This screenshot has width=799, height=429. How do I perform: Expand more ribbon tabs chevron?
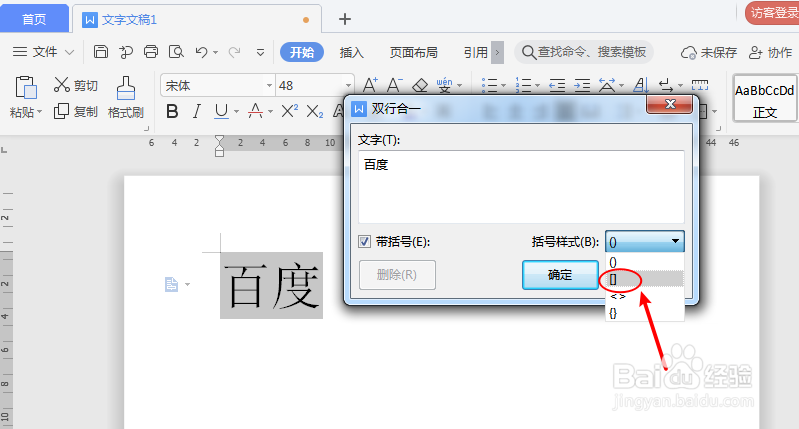(498, 52)
